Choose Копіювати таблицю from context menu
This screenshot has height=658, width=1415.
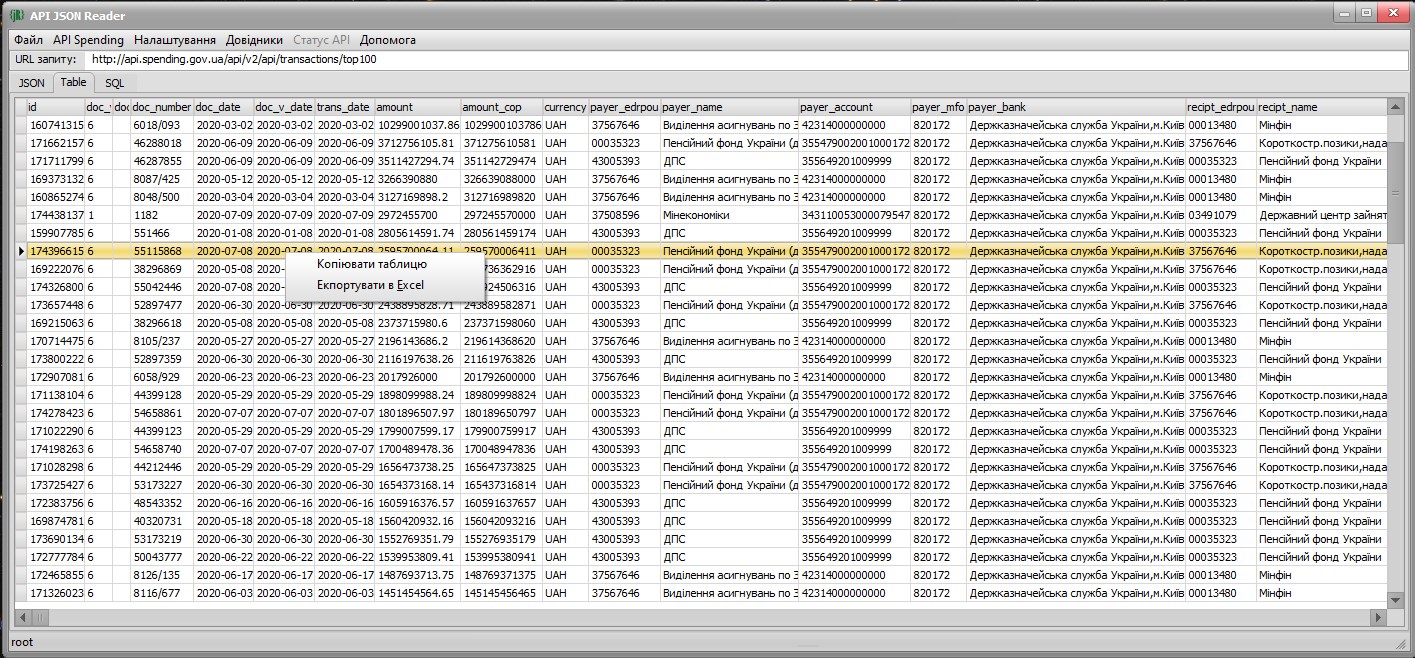click(373, 264)
